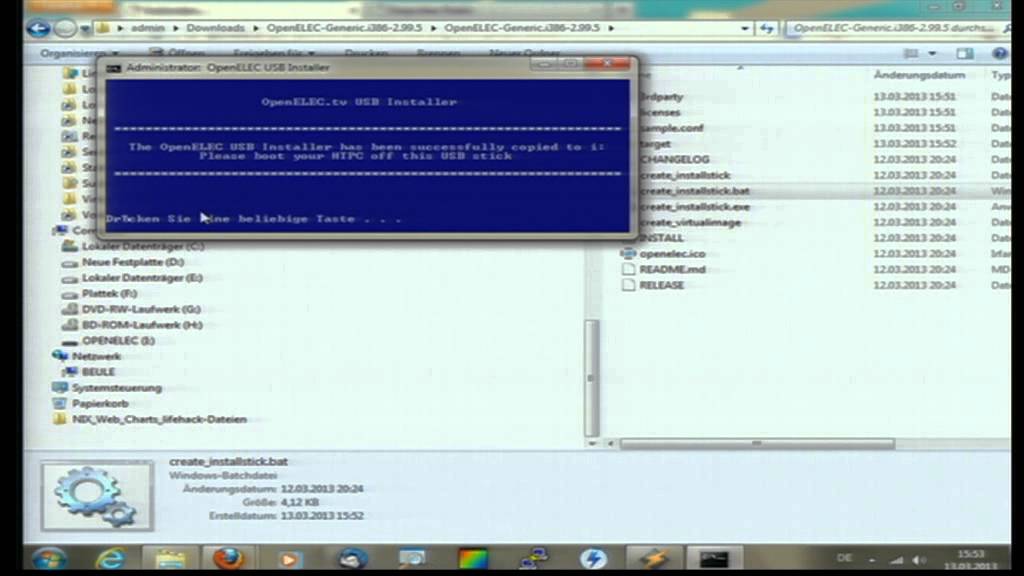The width and height of the screenshot is (1024, 576).
Task: Select Neue Festplatte (D:) drive
Action: pos(133,262)
